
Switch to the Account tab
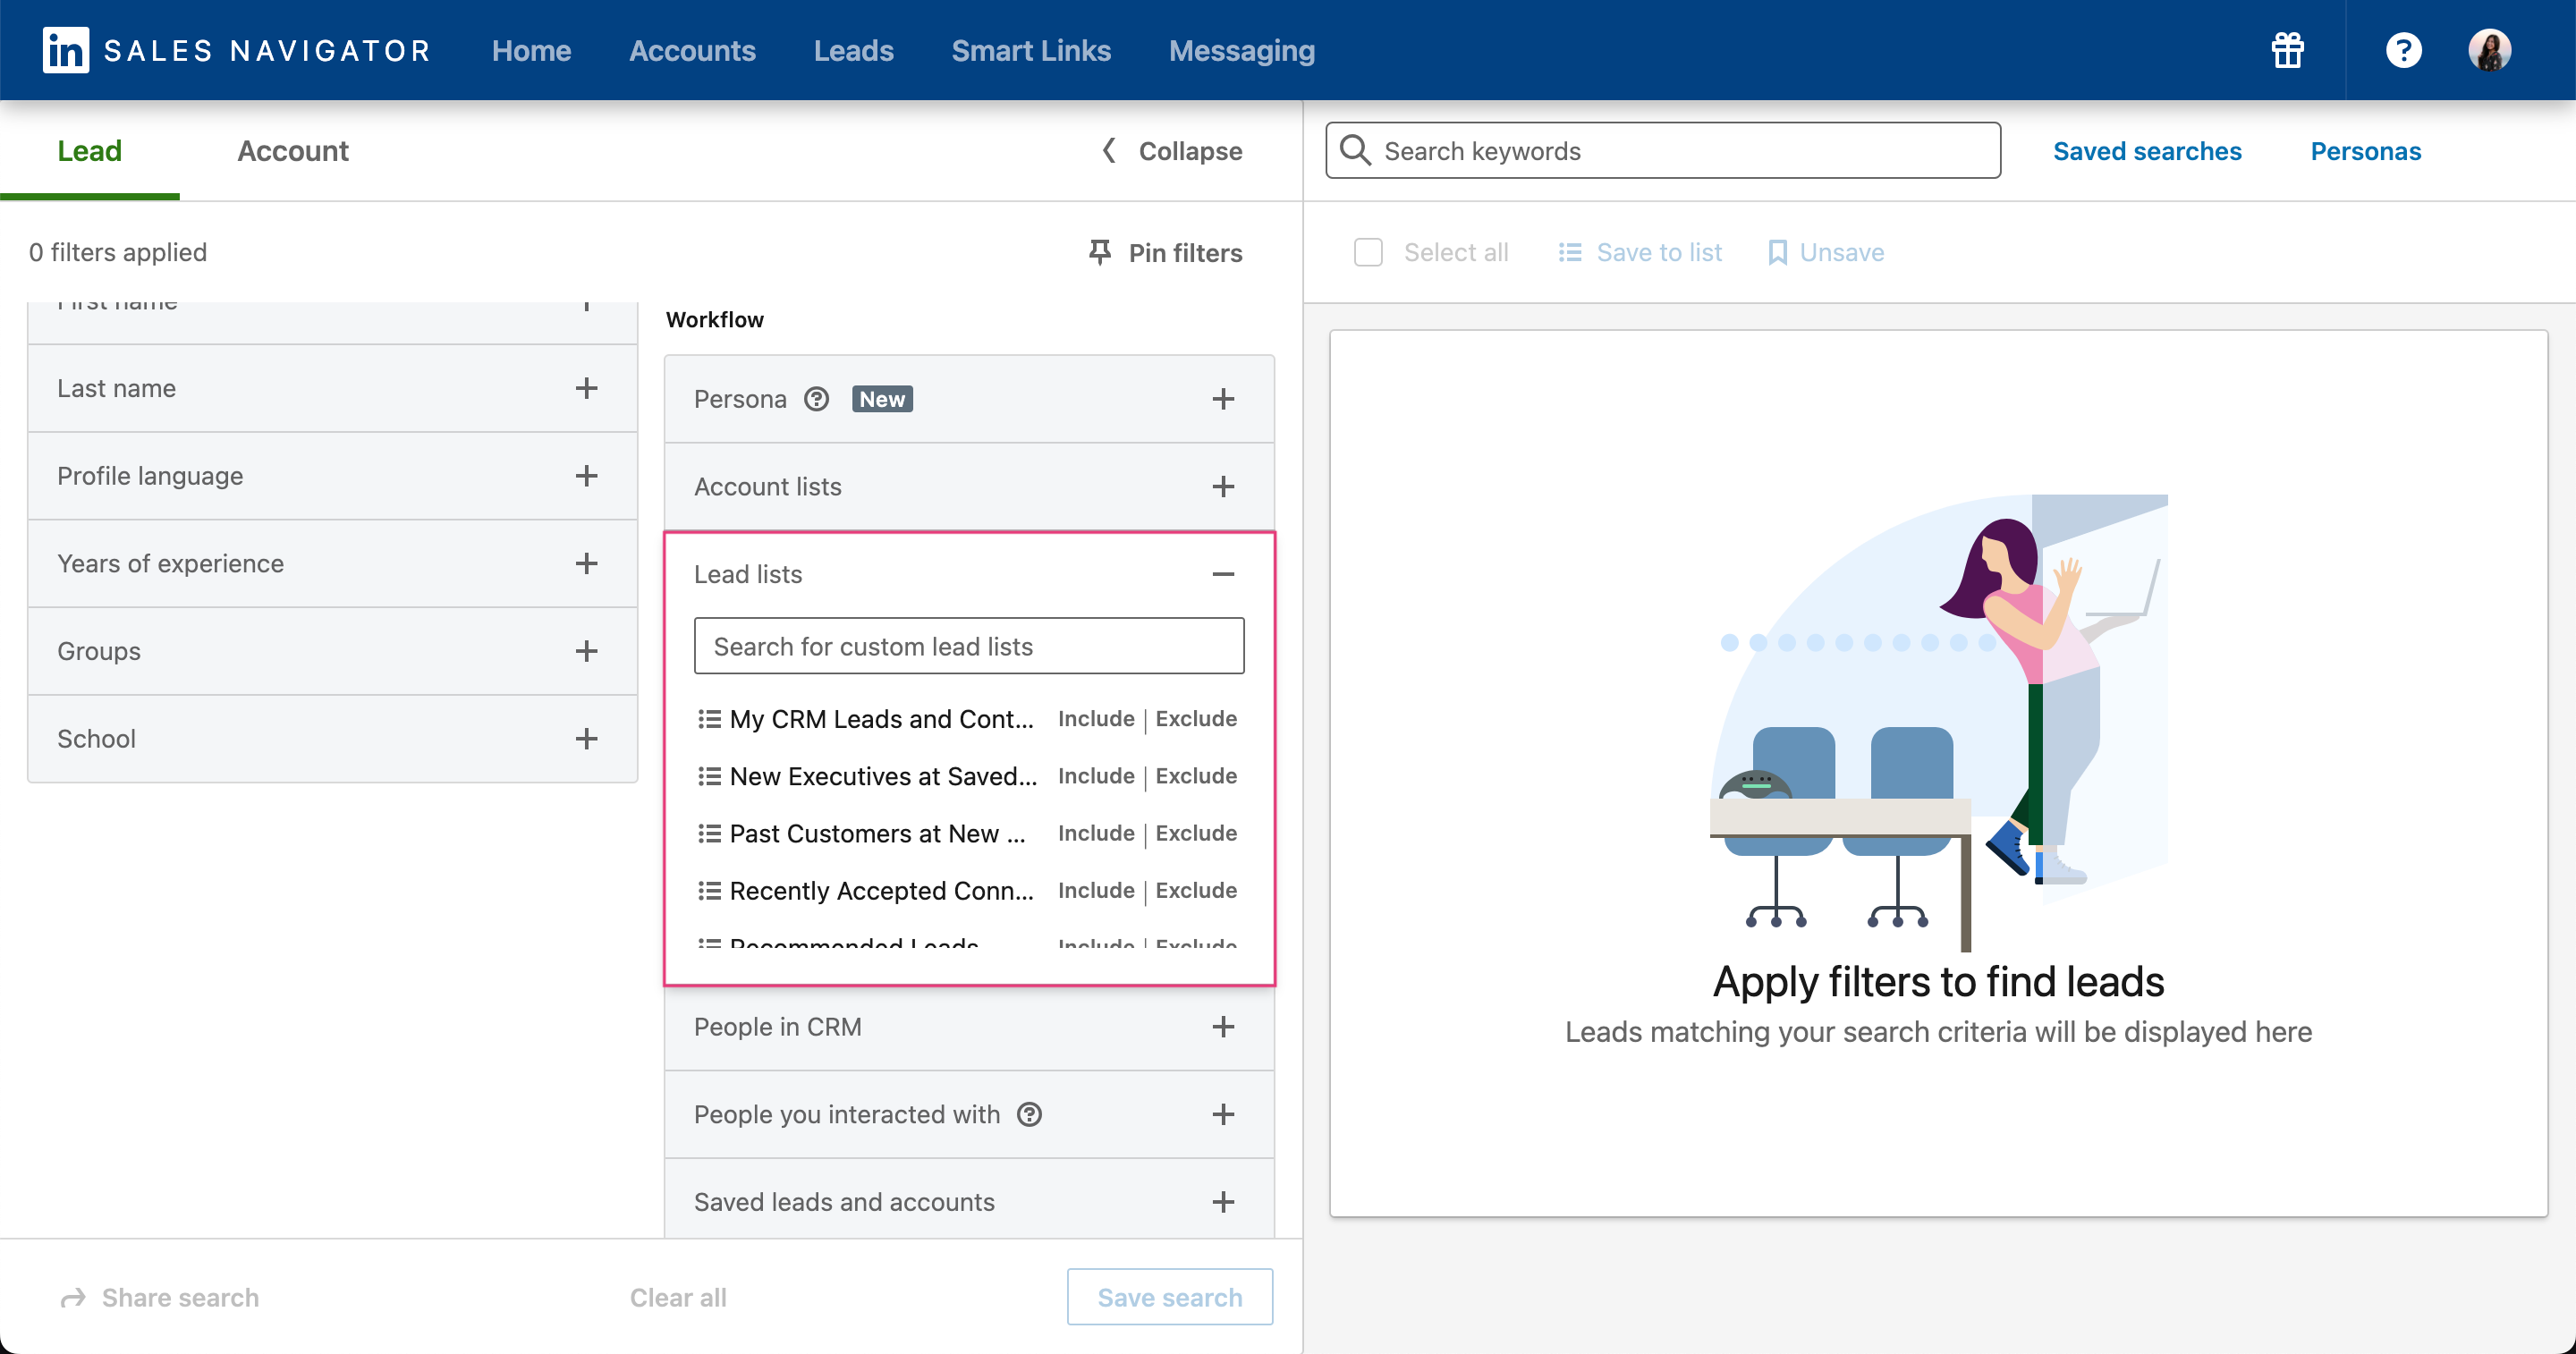pos(293,150)
